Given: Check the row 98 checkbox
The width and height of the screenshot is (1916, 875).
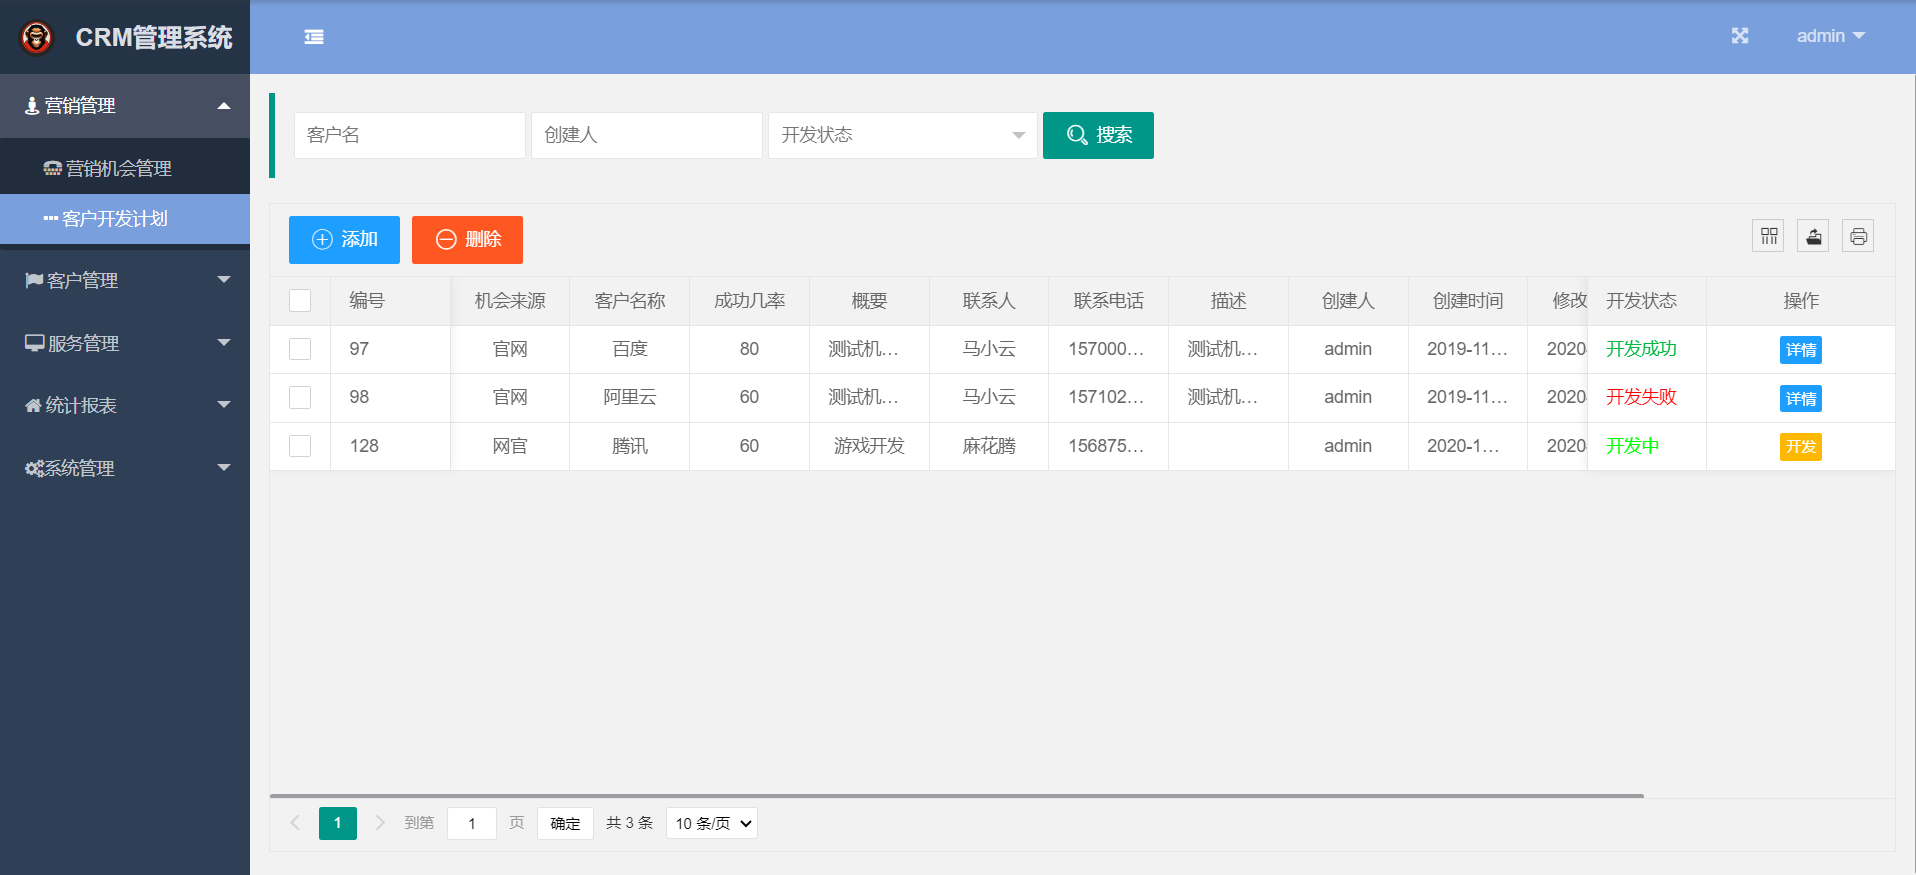Looking at the screenshot, I should tap(300, 397).
